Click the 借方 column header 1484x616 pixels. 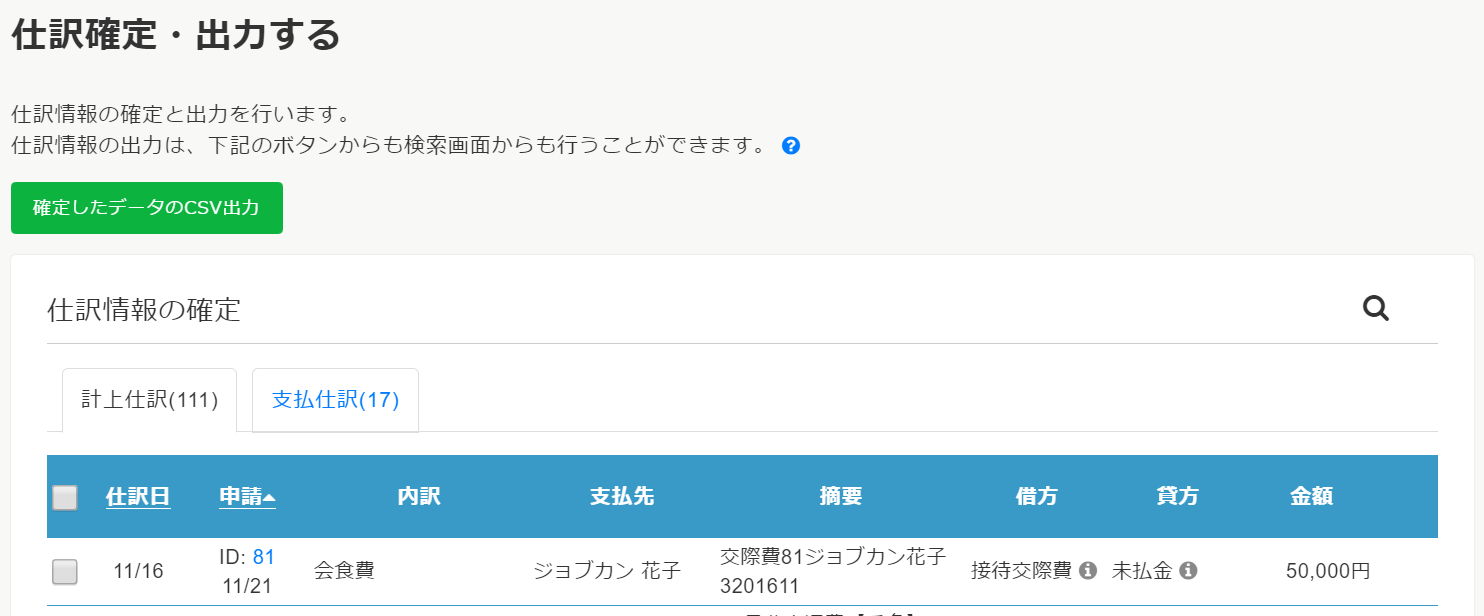[1036, 496]
